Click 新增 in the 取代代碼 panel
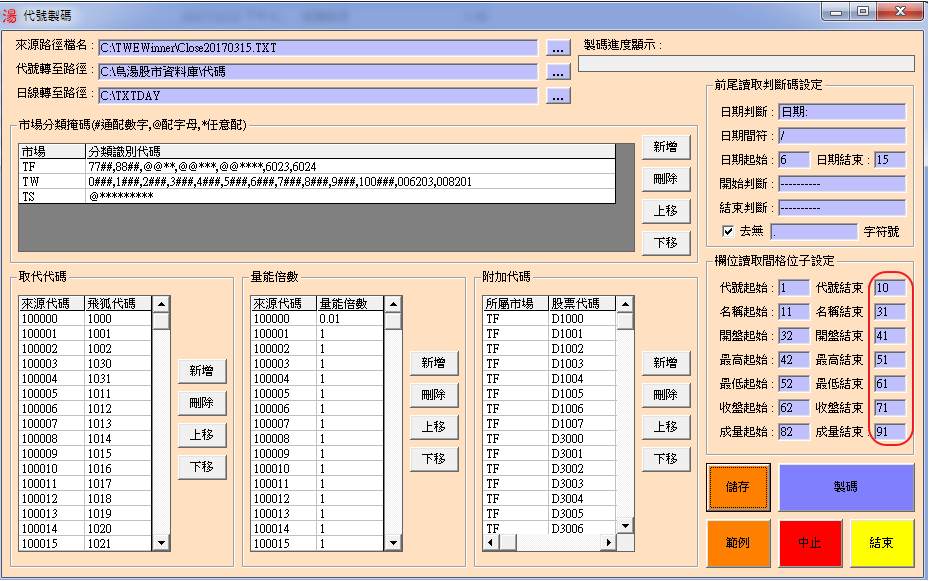The image size is (930, 581). click(202, 371)
